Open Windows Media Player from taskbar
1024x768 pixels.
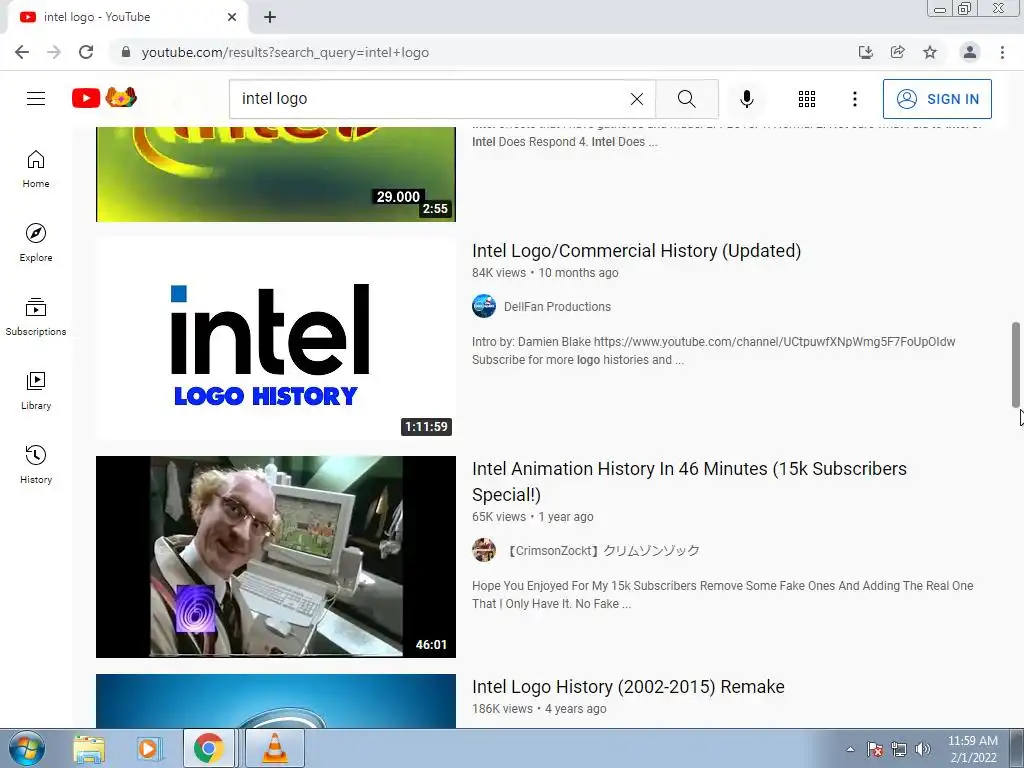coord(149,748)
